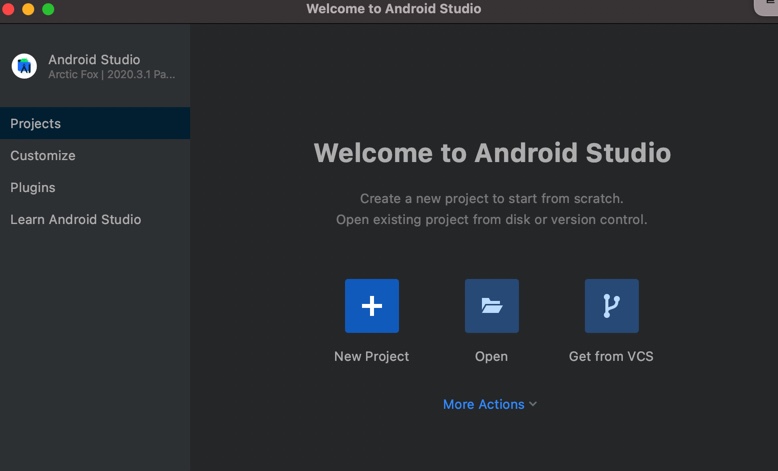Open Learn Android Studio section
Screen dimensions: 778x471
point(95,219)
